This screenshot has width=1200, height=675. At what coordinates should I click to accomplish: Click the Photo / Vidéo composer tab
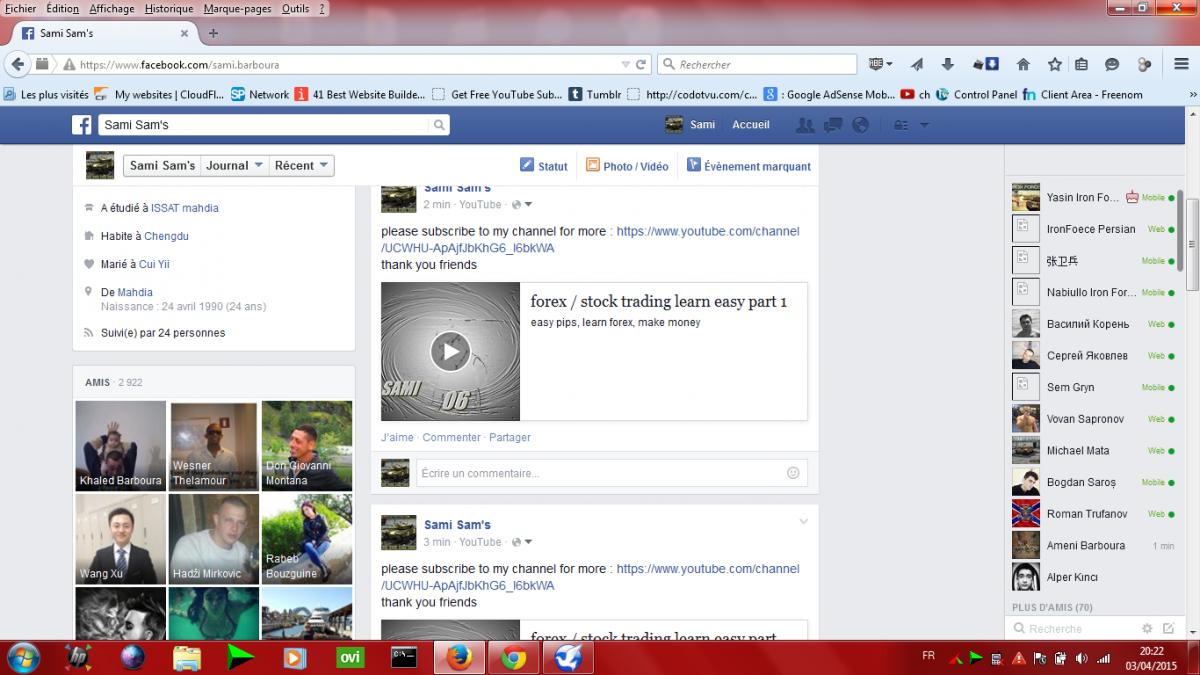pos(627,166)
